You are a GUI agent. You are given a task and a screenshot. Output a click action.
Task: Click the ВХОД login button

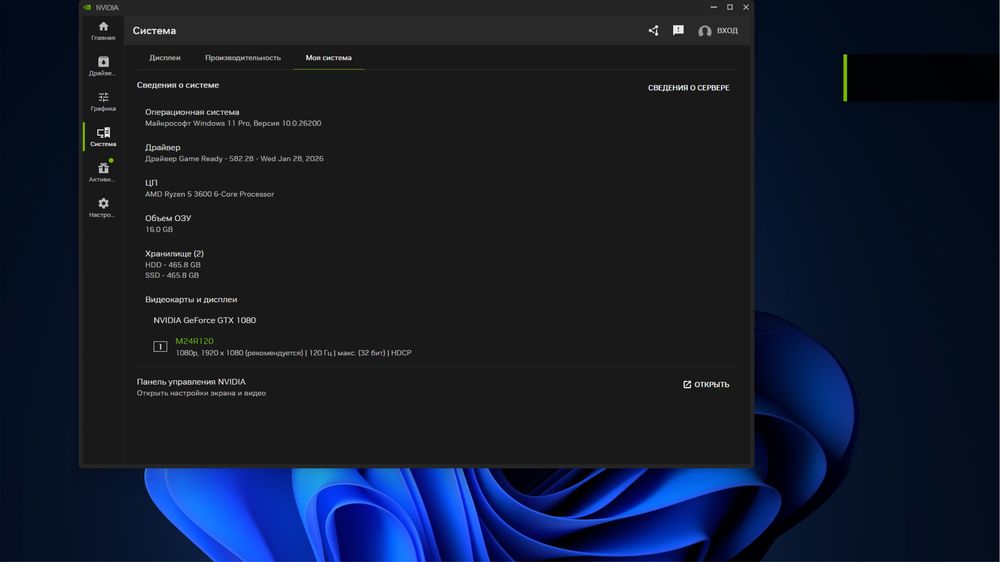(727, 31)
